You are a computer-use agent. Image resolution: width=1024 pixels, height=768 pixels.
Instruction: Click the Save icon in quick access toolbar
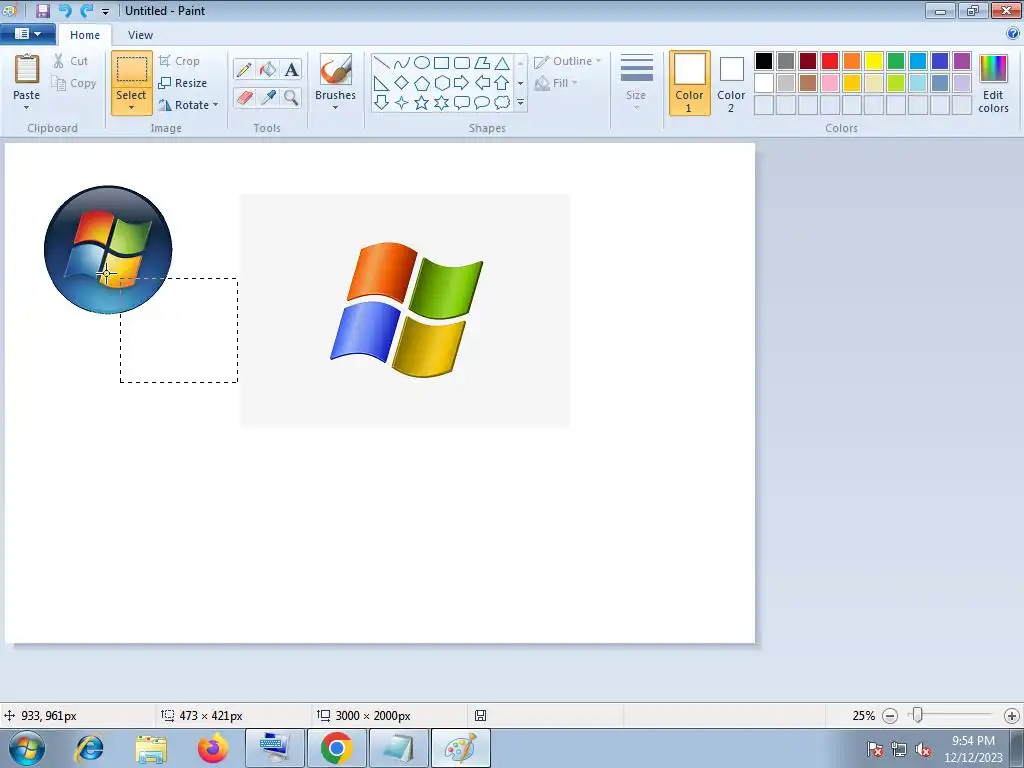pos(42,10)
